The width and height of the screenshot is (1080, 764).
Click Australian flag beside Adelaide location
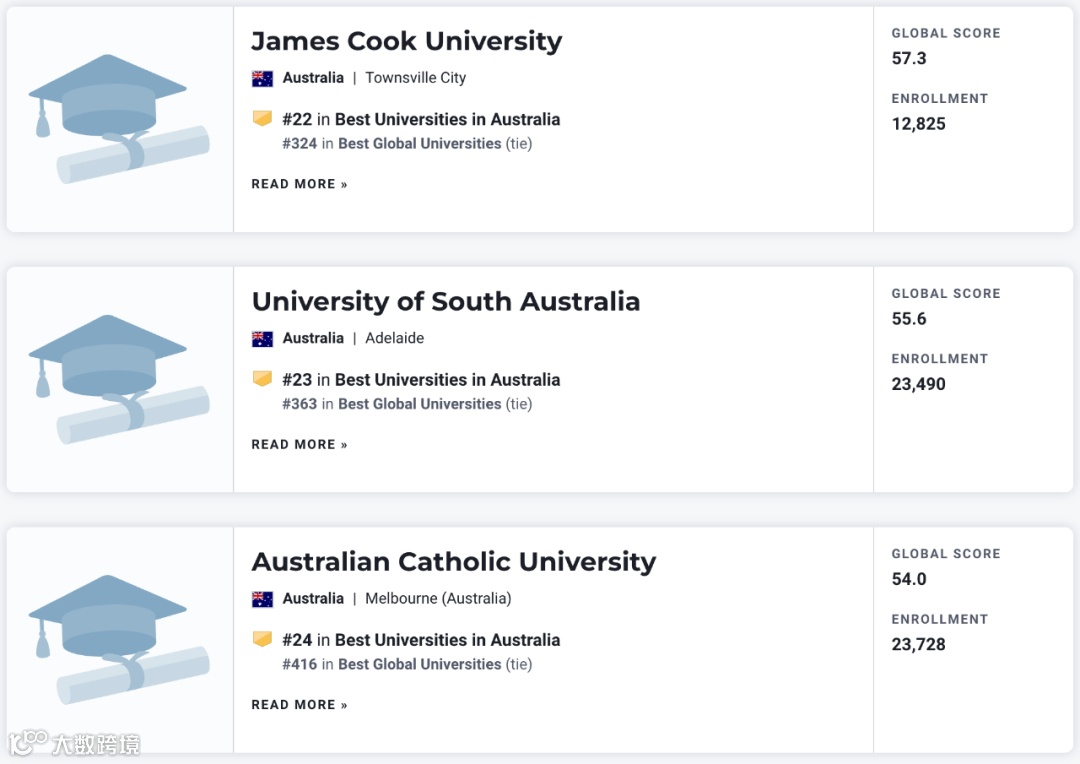click(262, 339)
